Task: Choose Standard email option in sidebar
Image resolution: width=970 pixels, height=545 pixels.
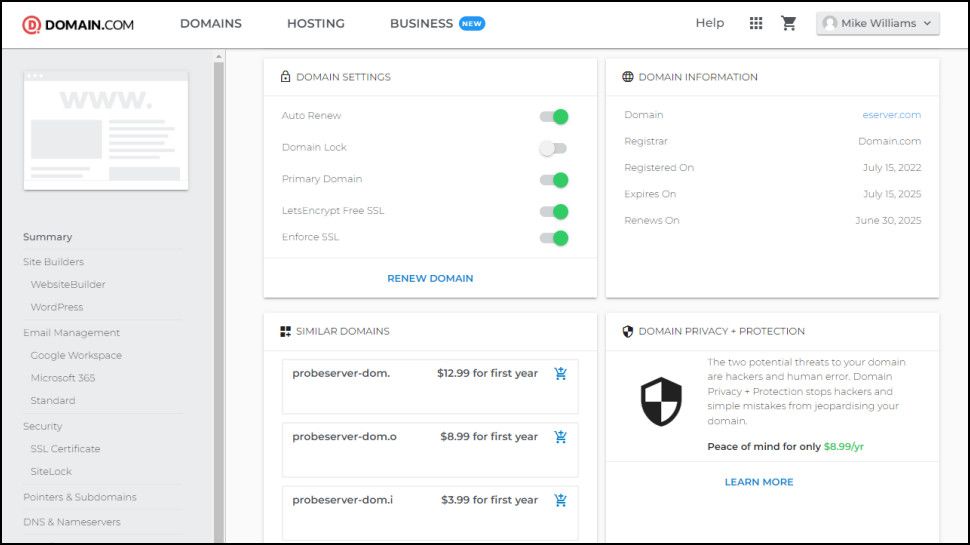Action: point(53,401)
